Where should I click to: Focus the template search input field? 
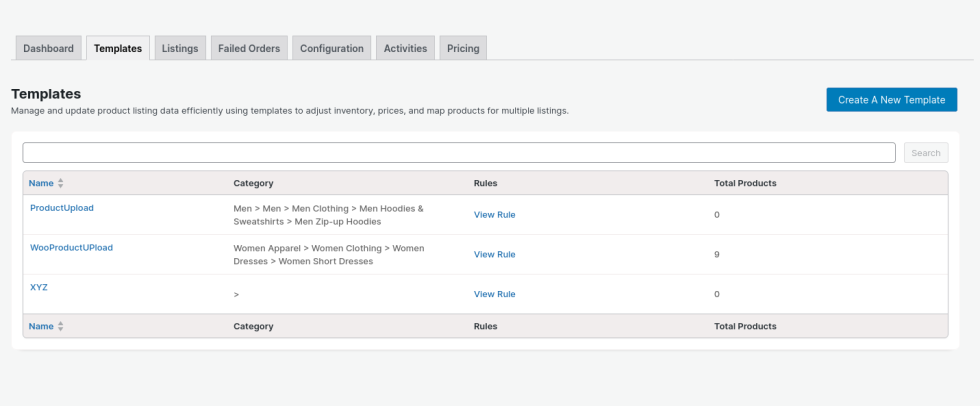[458, 153]
